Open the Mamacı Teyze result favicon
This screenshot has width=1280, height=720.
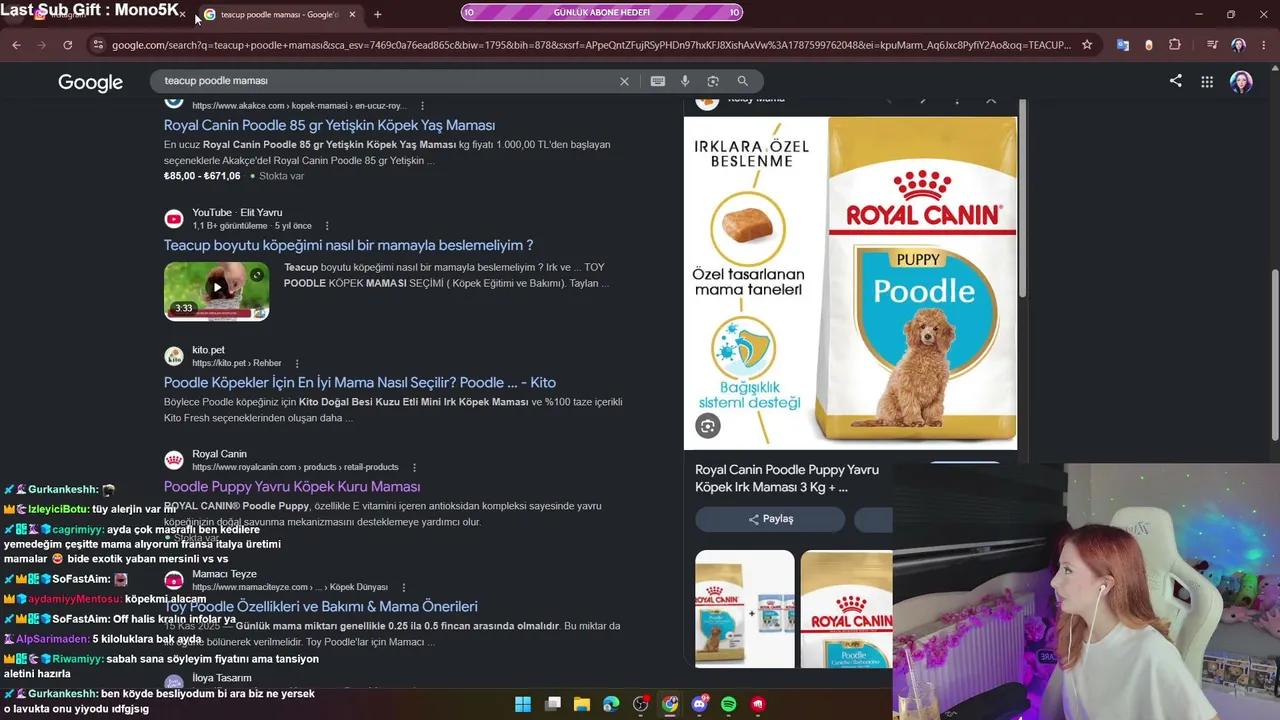point(174,580)
